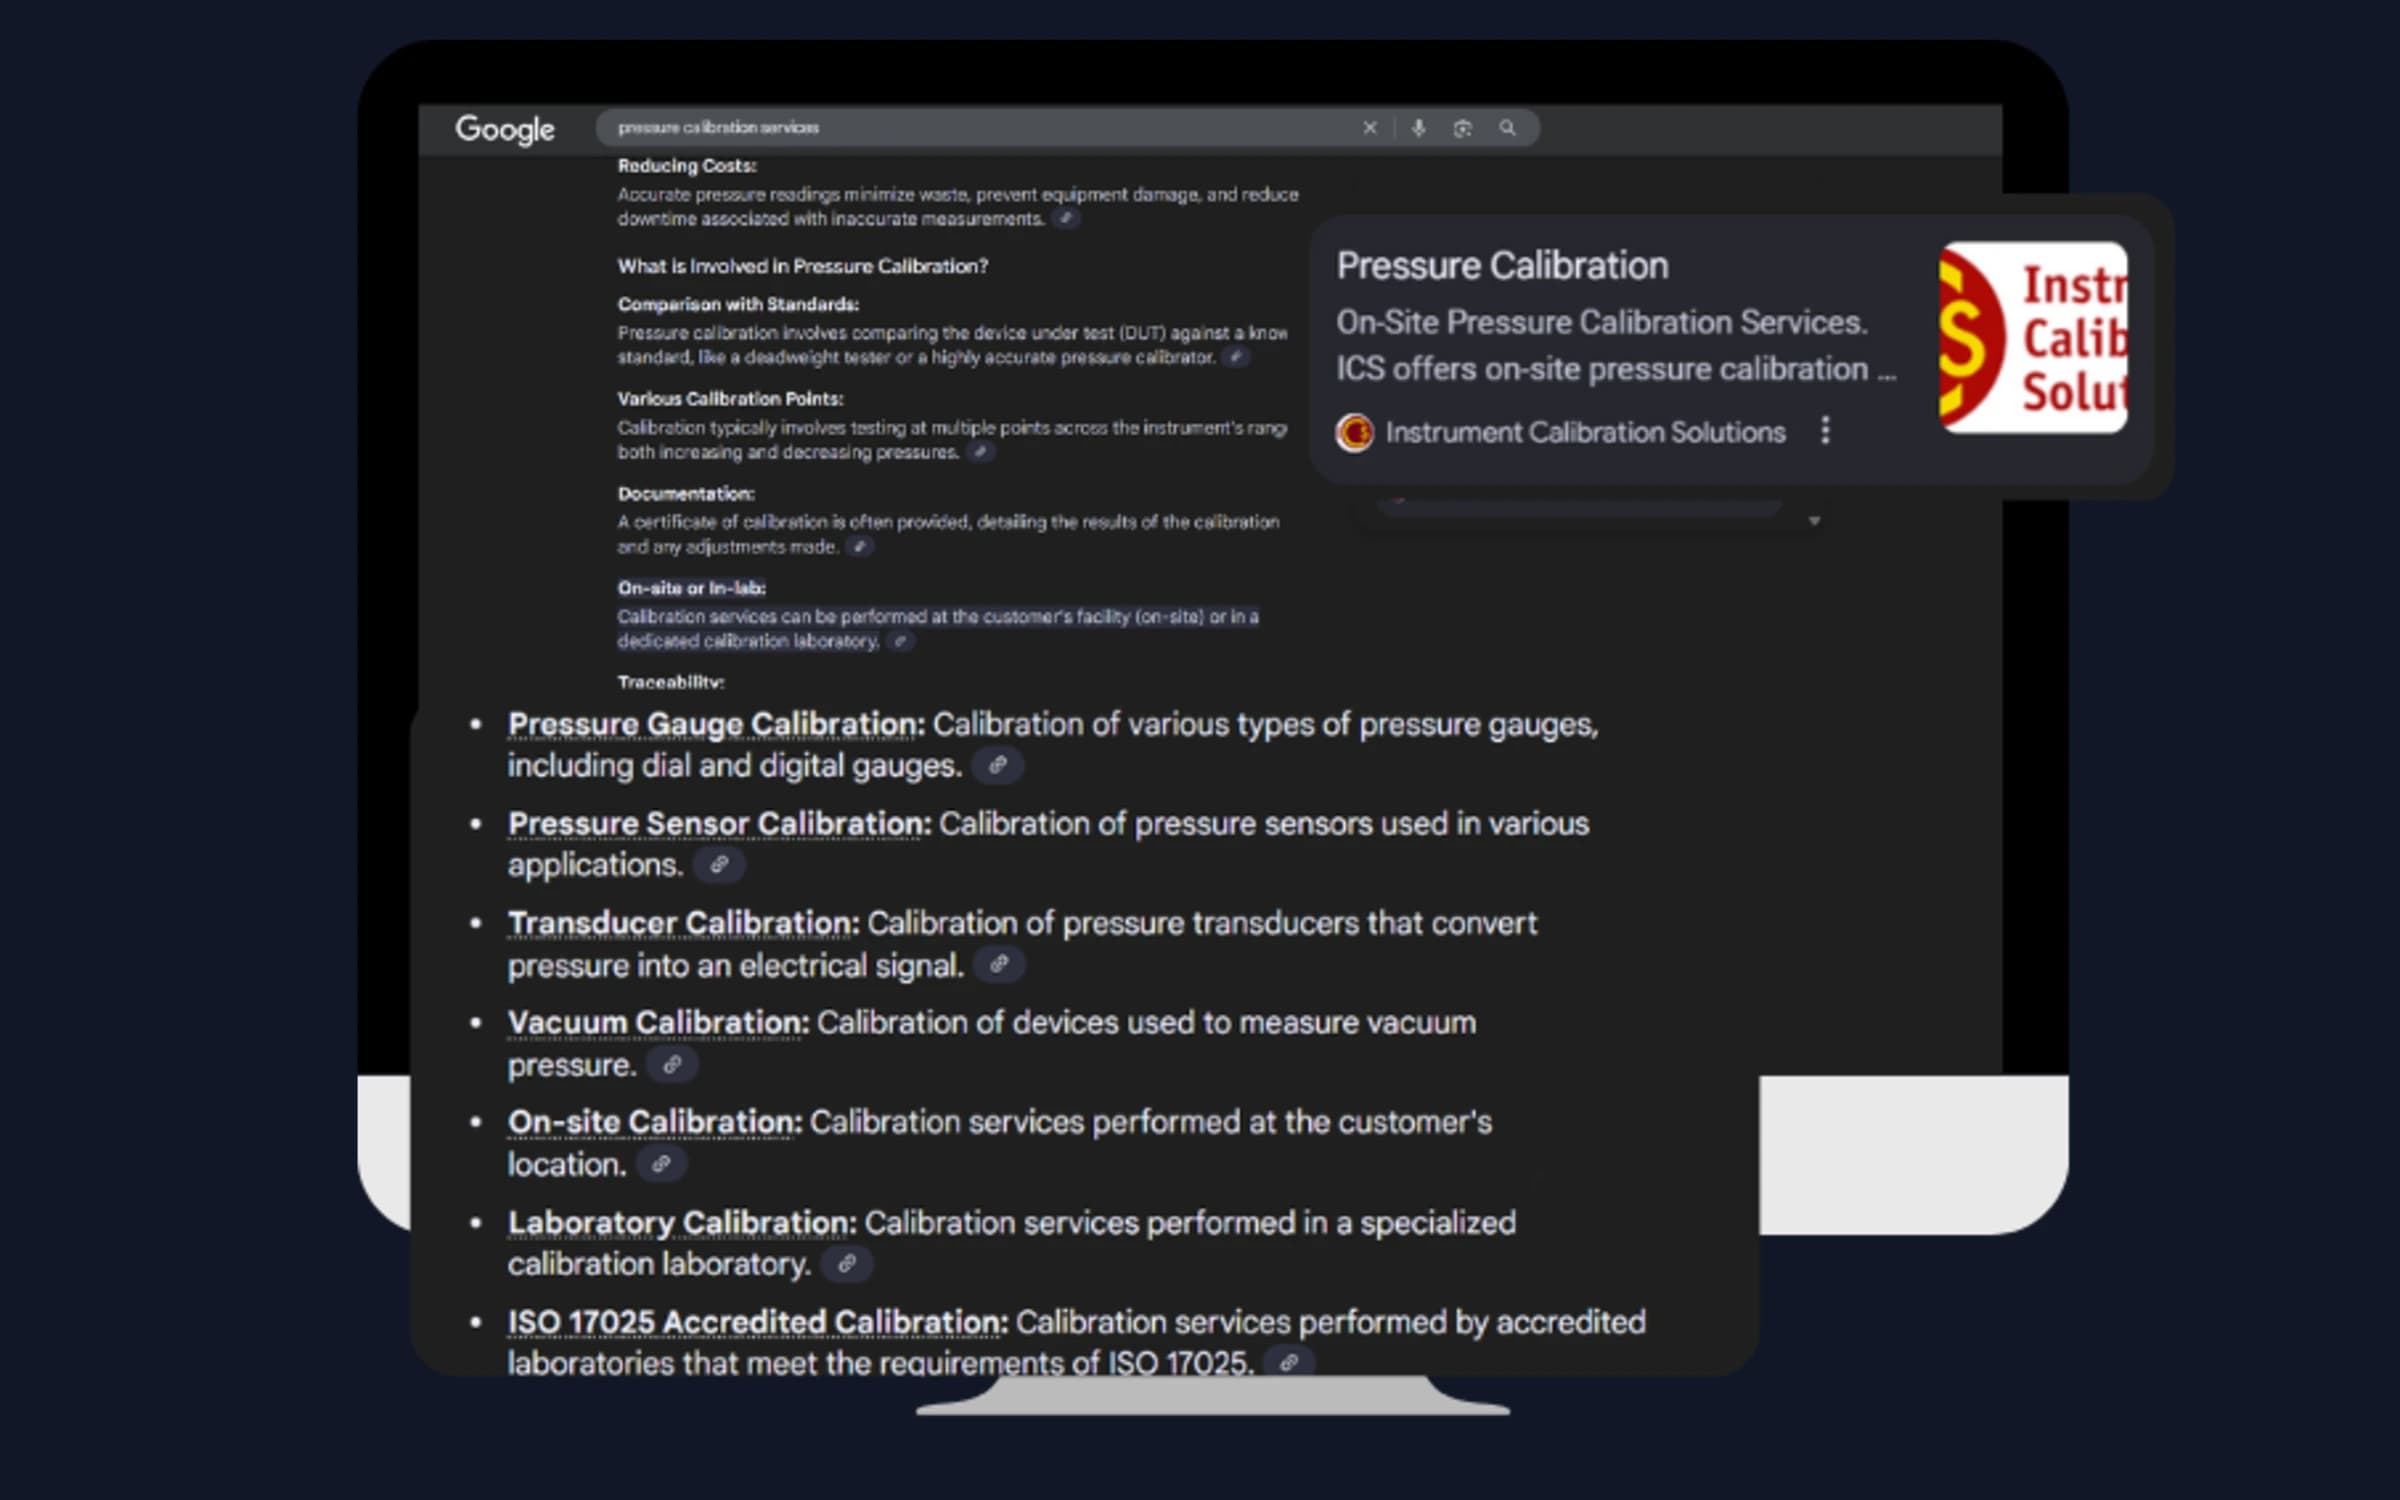
Task: Click the link icon after 'Various Calibration Points' paragraph
Action: click(981, 452)
